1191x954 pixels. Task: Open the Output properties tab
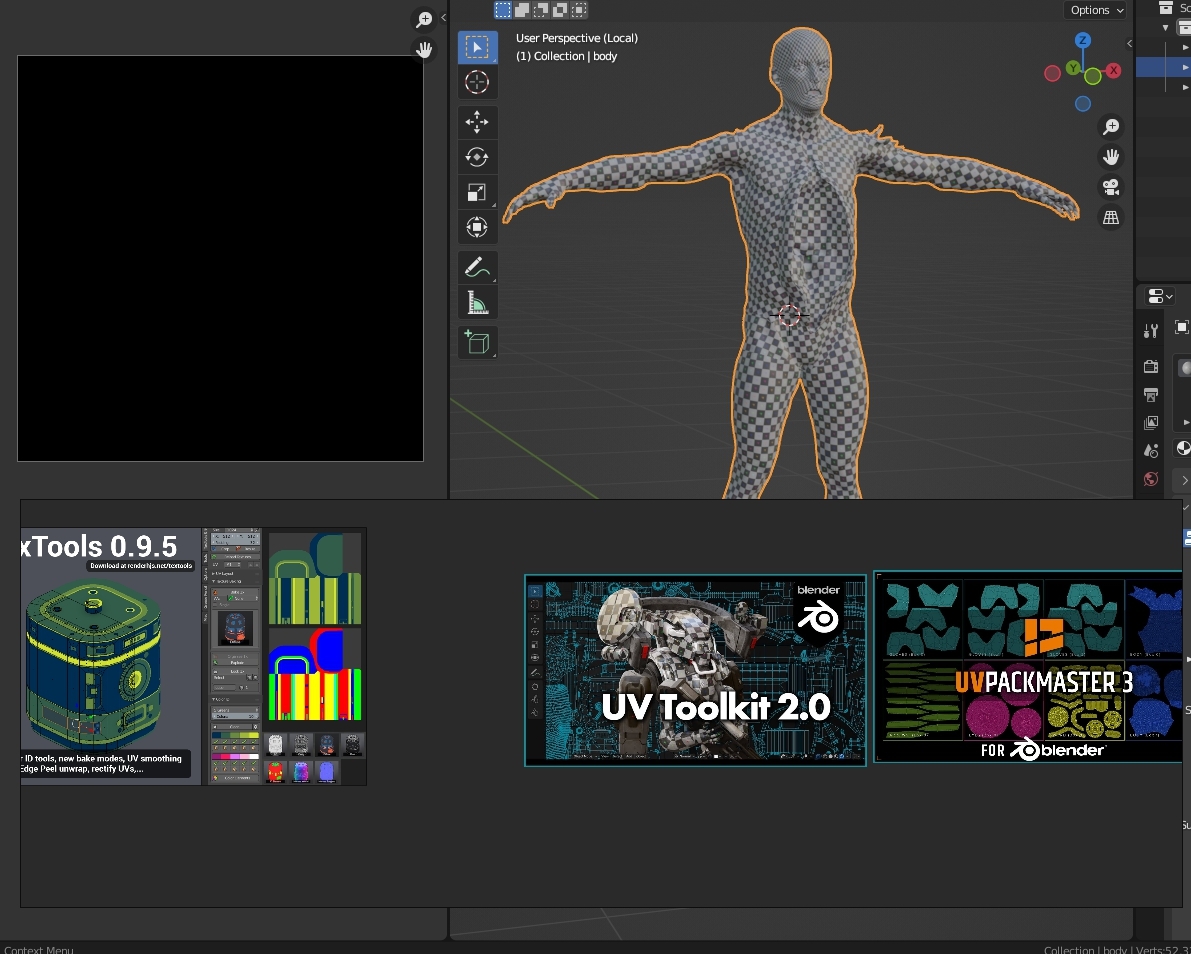click(1151, 394)
